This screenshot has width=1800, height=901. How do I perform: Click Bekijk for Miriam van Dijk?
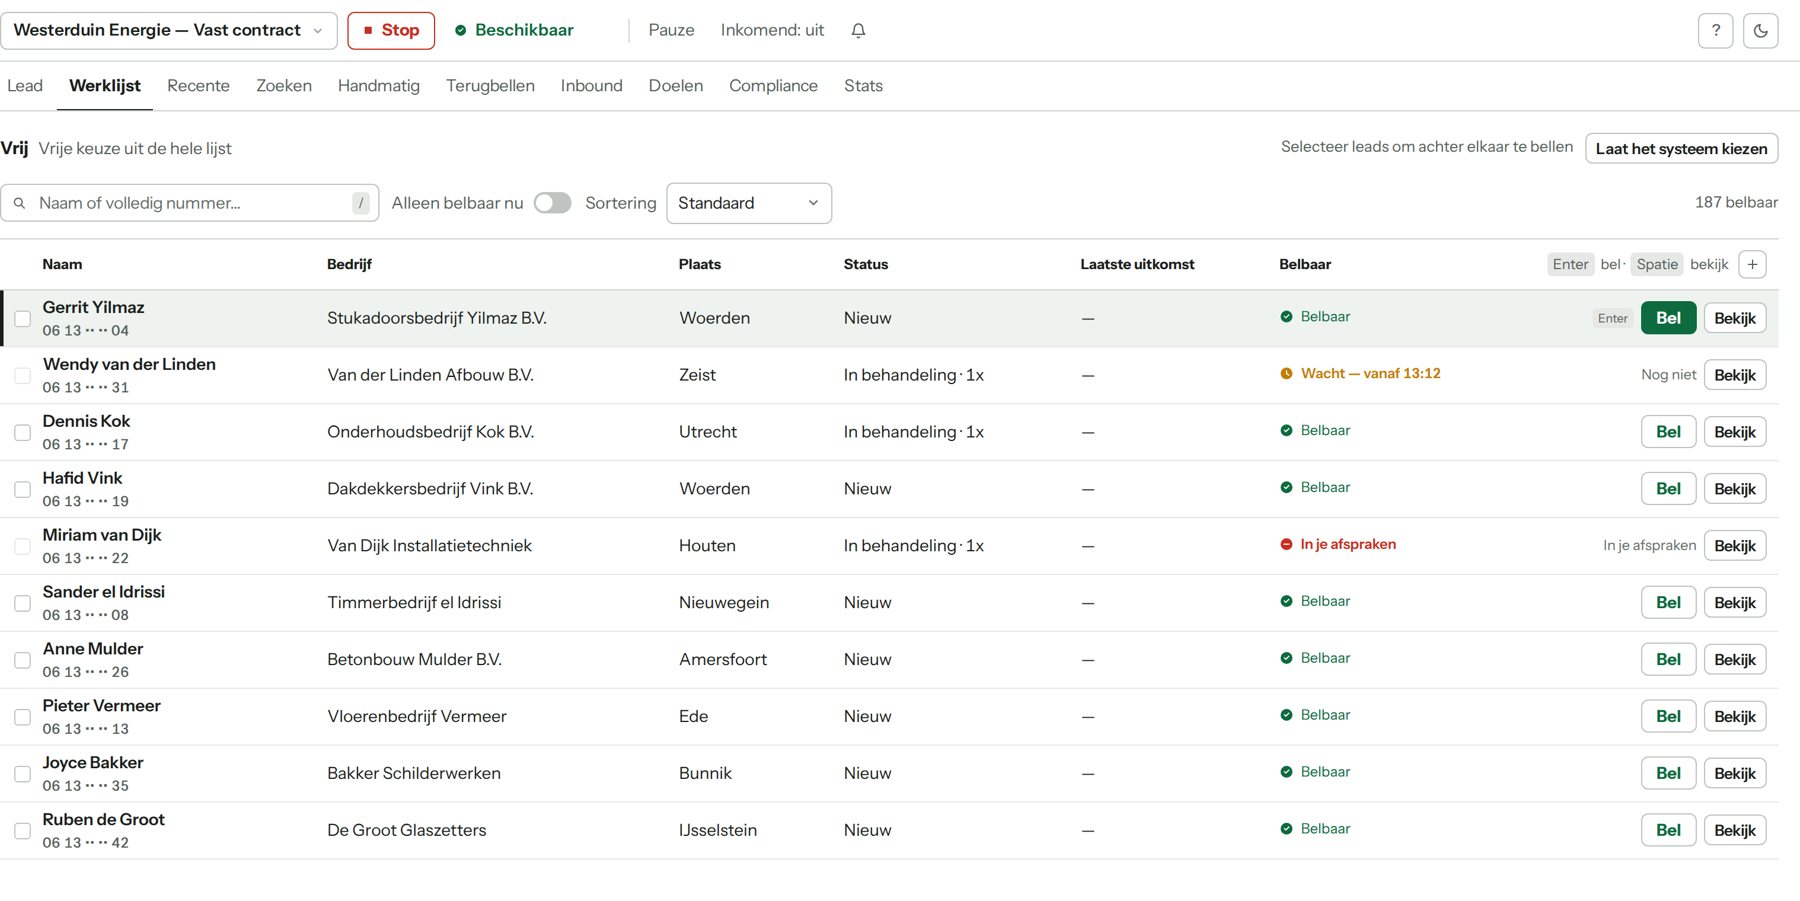tap(1735, 546)
